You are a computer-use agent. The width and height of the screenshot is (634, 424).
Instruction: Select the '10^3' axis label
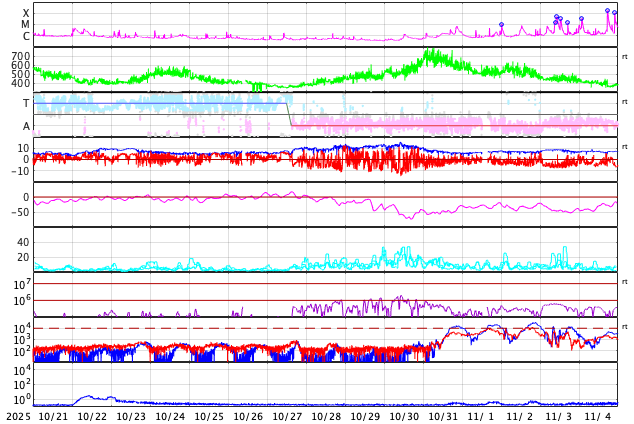22,340
